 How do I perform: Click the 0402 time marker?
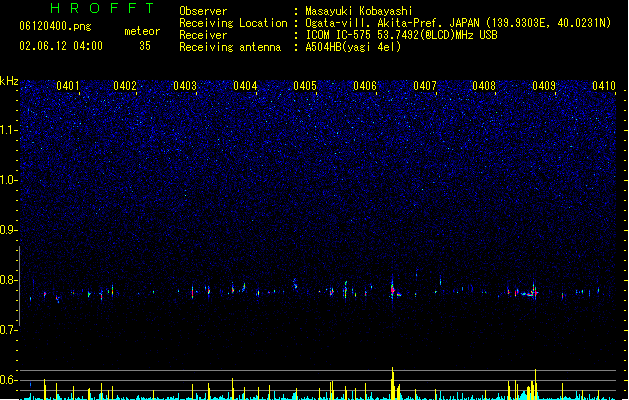125,86
